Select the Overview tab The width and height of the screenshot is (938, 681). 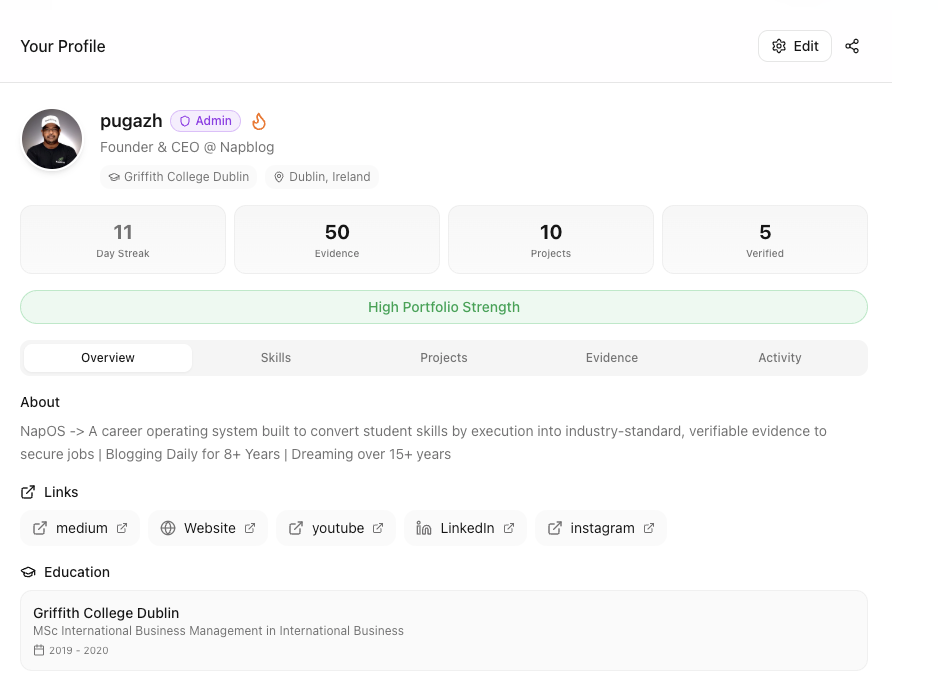[108, 358]
